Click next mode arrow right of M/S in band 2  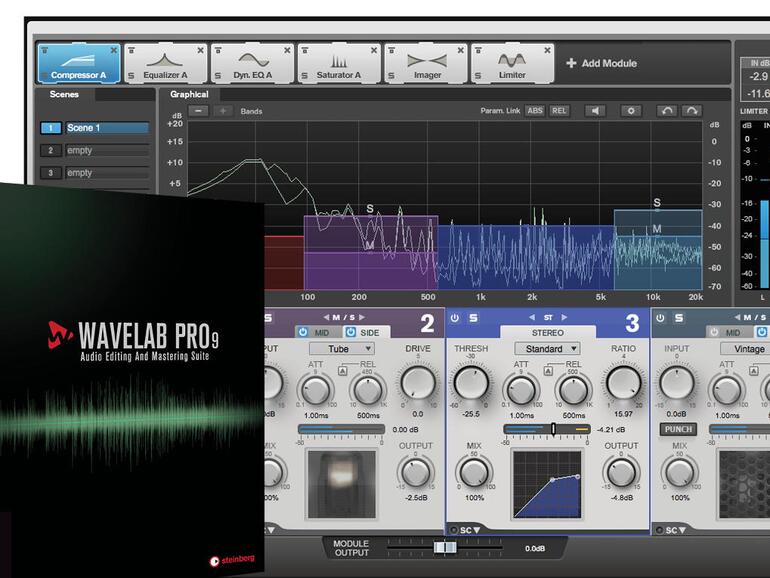point(362,318)
